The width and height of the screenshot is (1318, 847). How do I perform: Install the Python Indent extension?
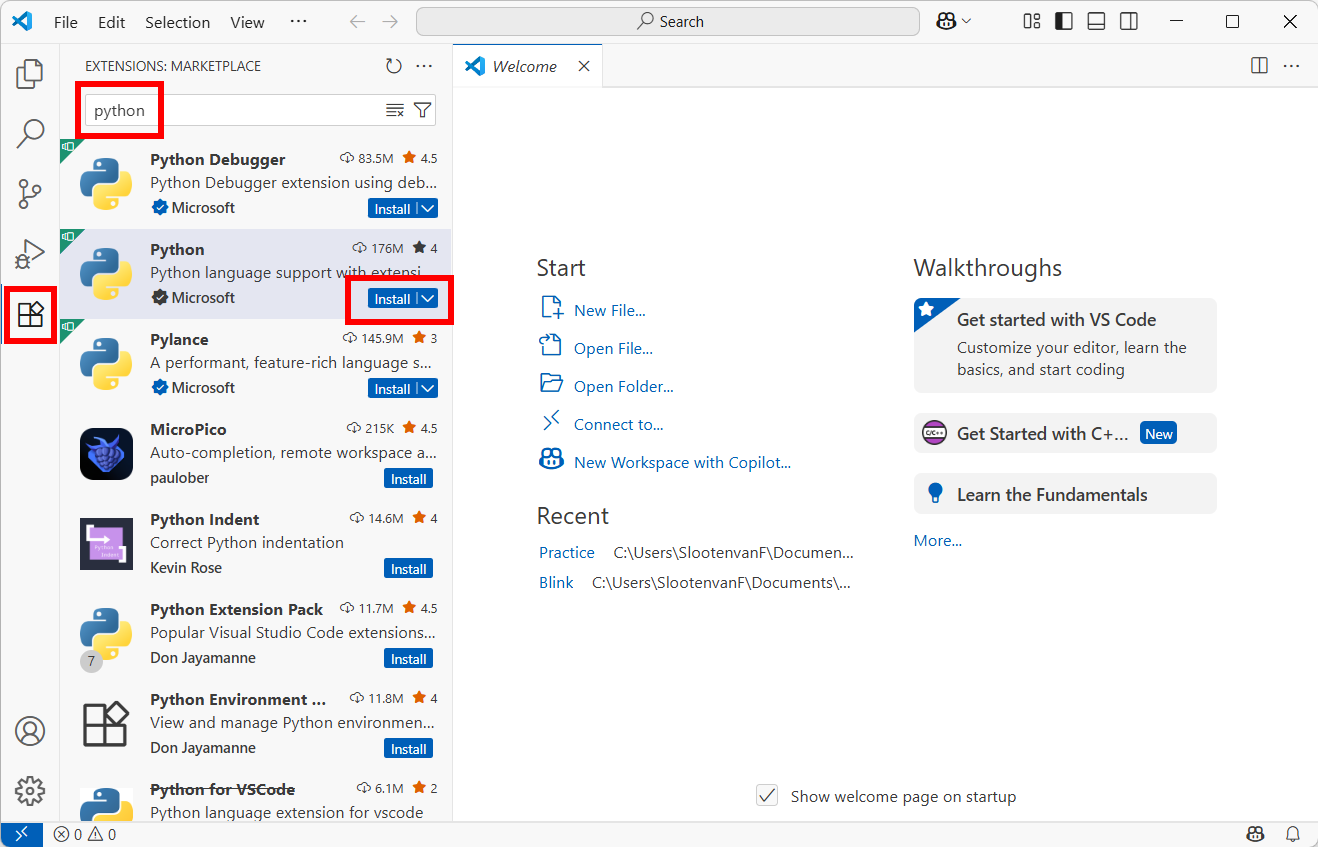tap(409, 568)
